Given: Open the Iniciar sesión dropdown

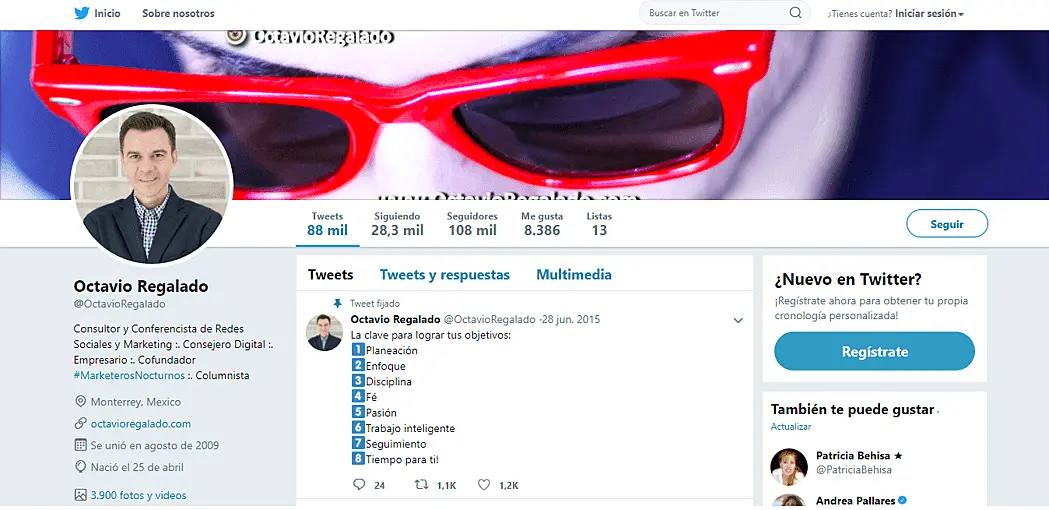Looking at the screenshot, I should coord(929,13).
